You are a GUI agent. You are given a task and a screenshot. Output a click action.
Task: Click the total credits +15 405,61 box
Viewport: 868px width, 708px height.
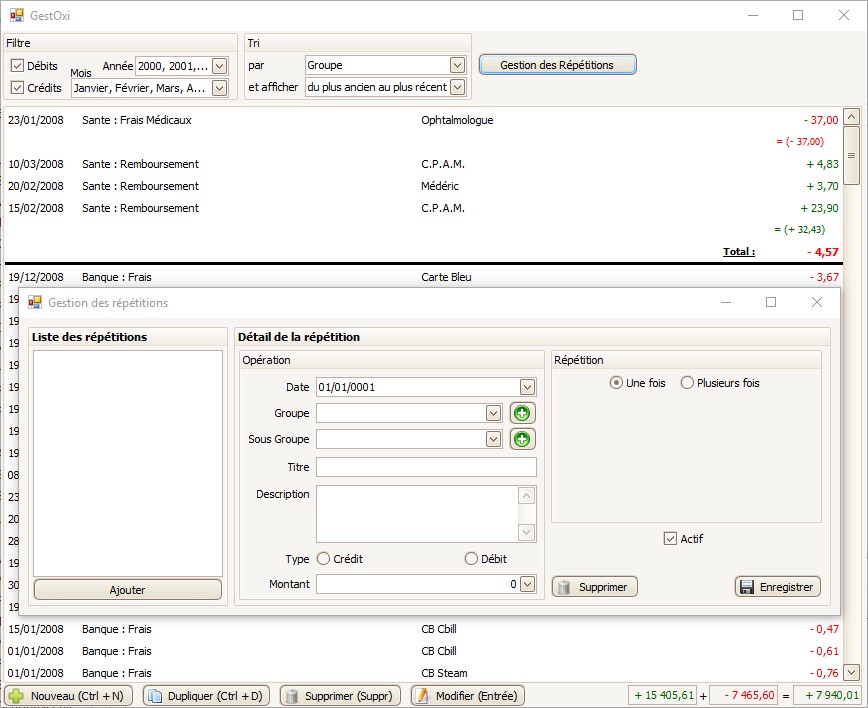[664, 695]
